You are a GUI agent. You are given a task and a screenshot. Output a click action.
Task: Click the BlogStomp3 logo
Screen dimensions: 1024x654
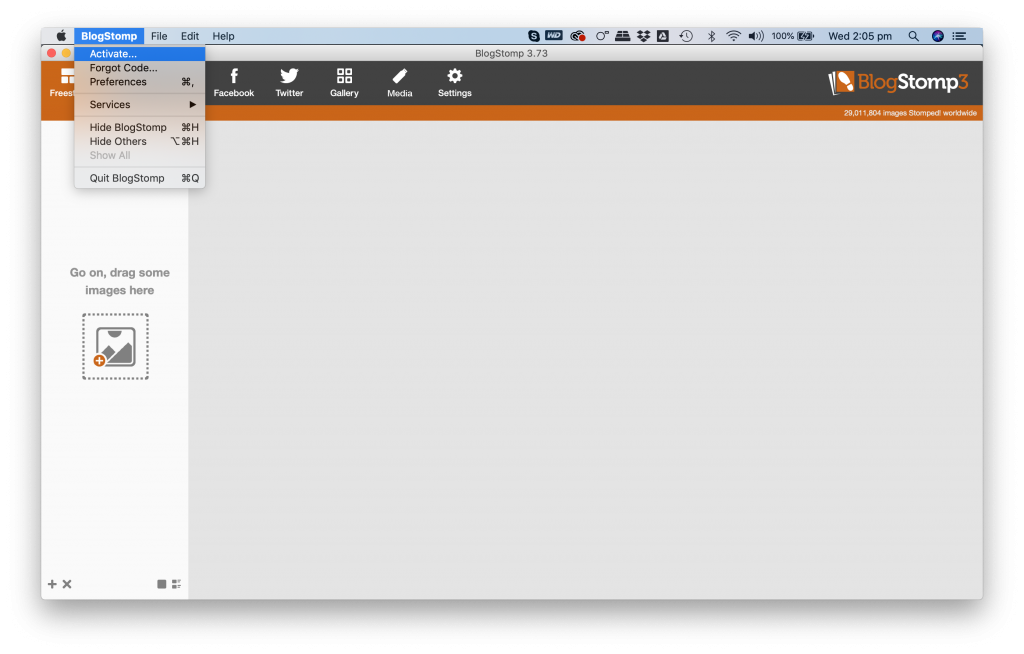(898, 82)
